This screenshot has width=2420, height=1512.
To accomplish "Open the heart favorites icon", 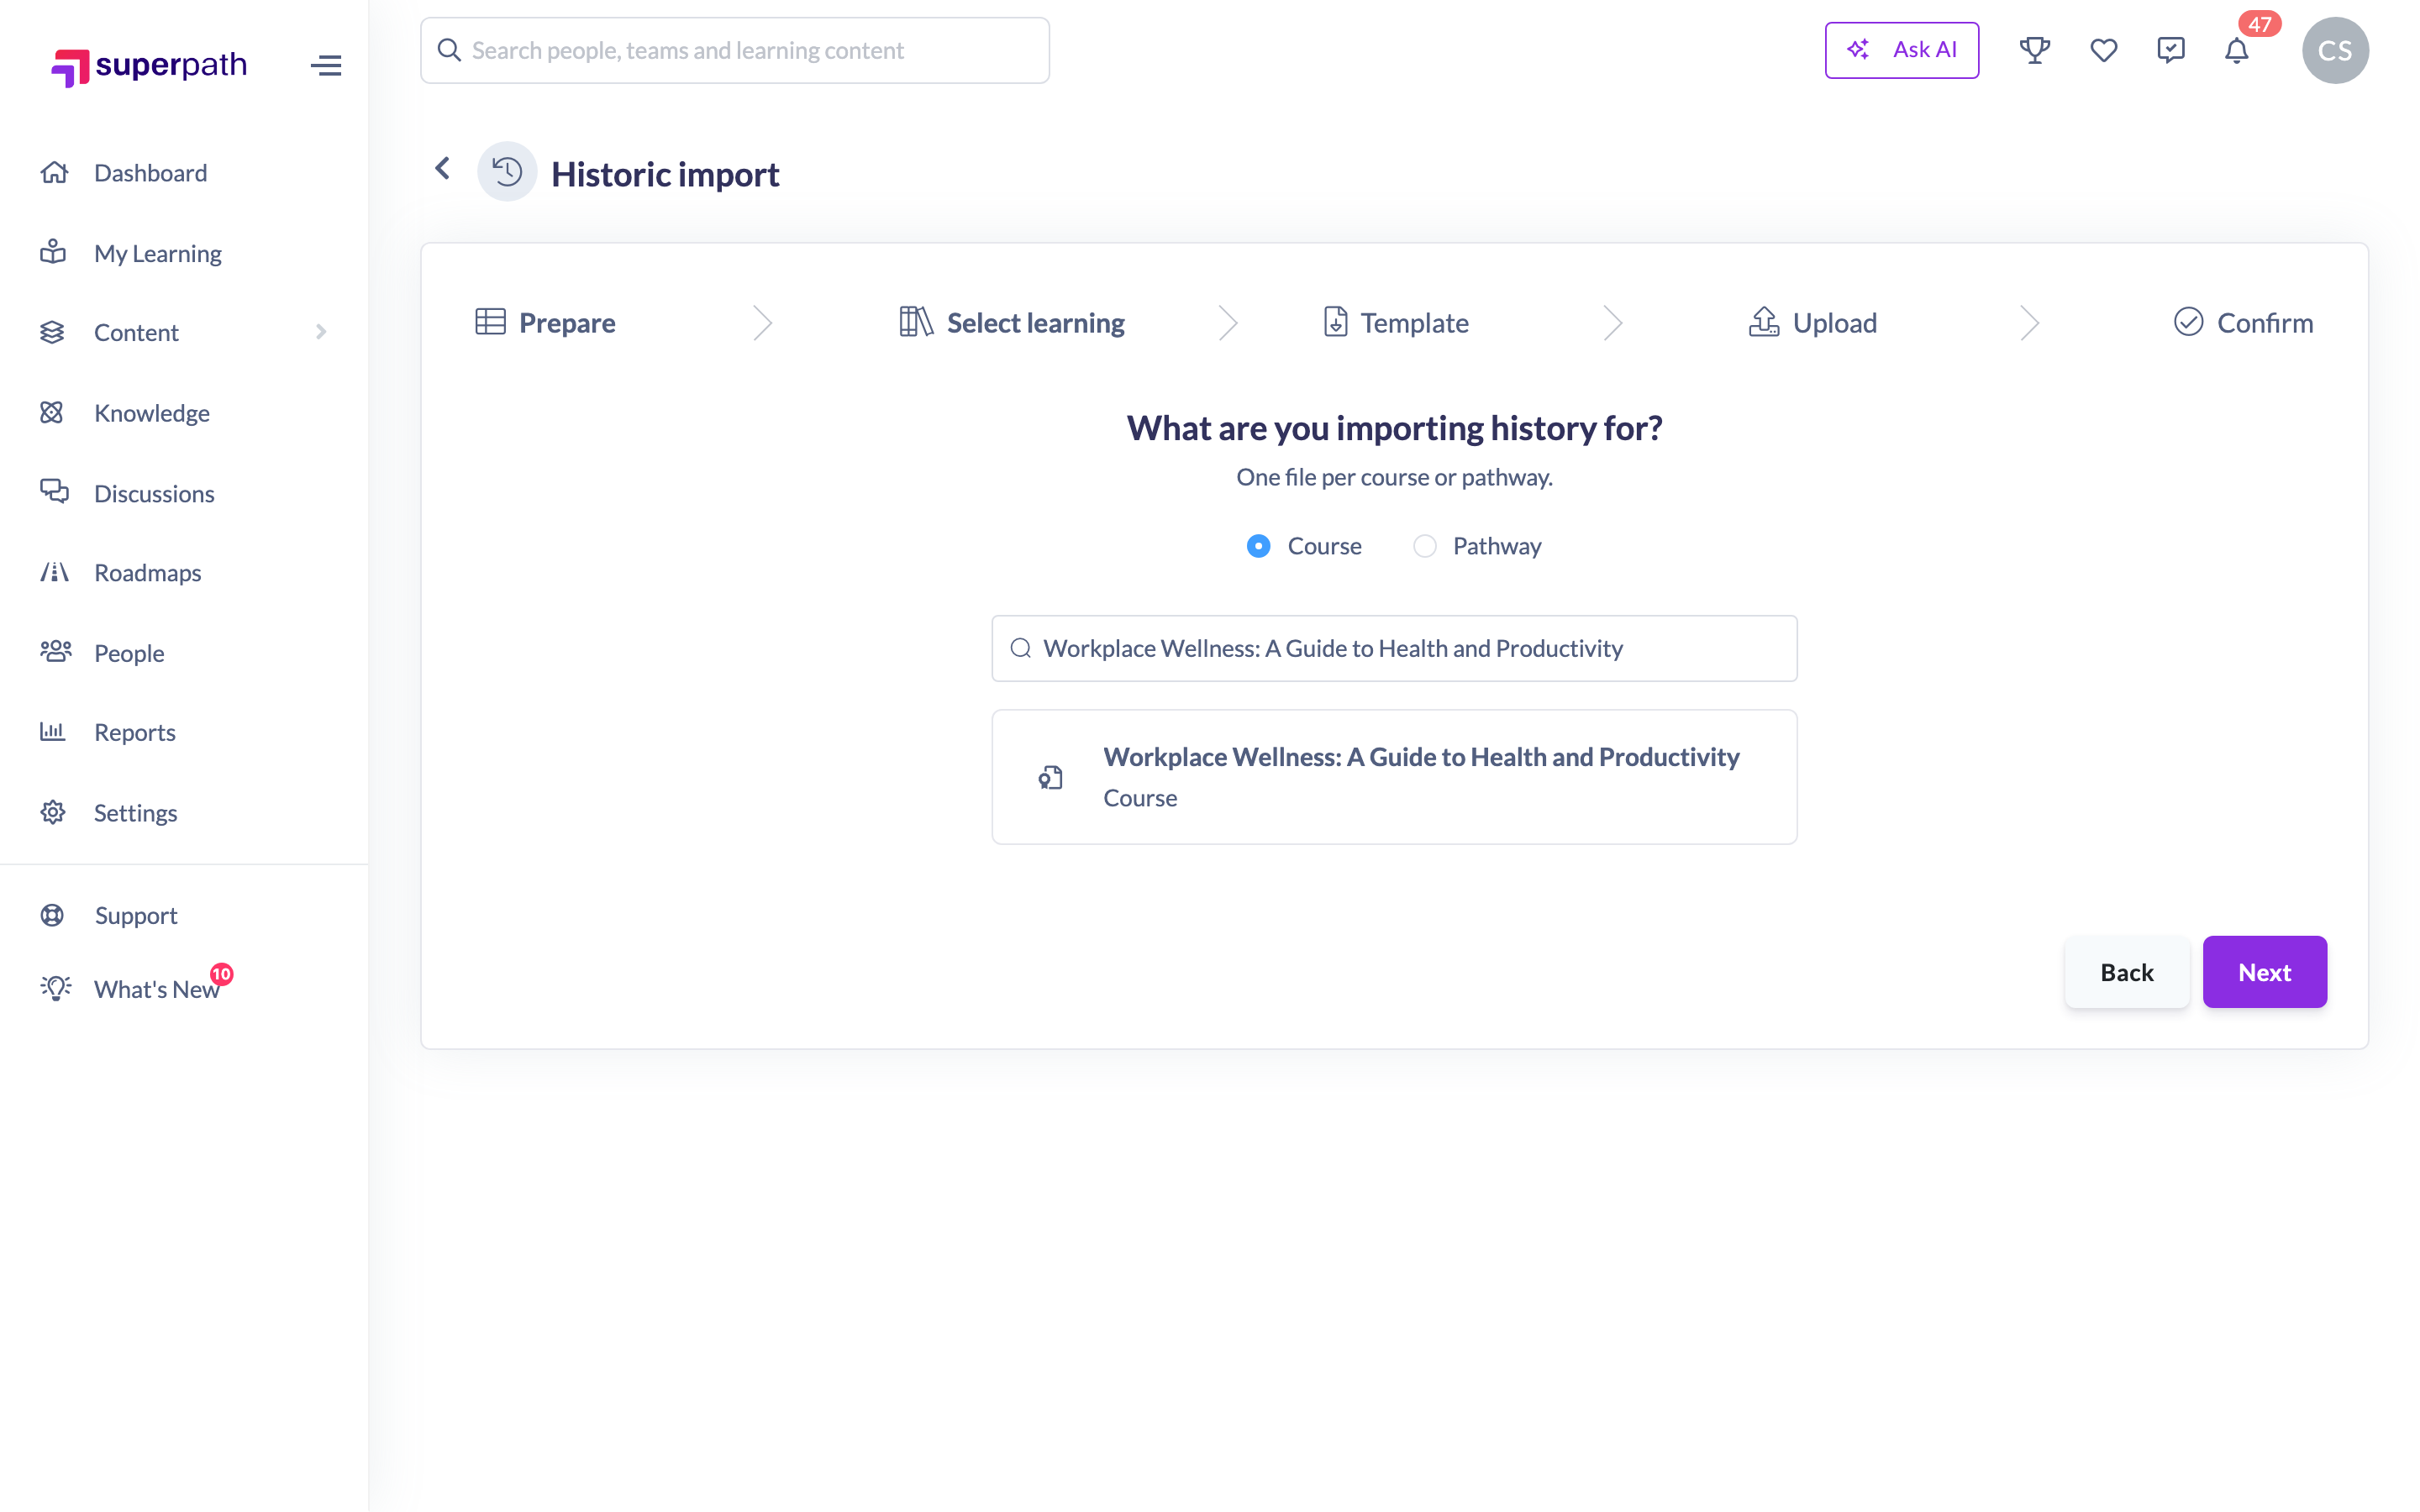I will 2103,50.
